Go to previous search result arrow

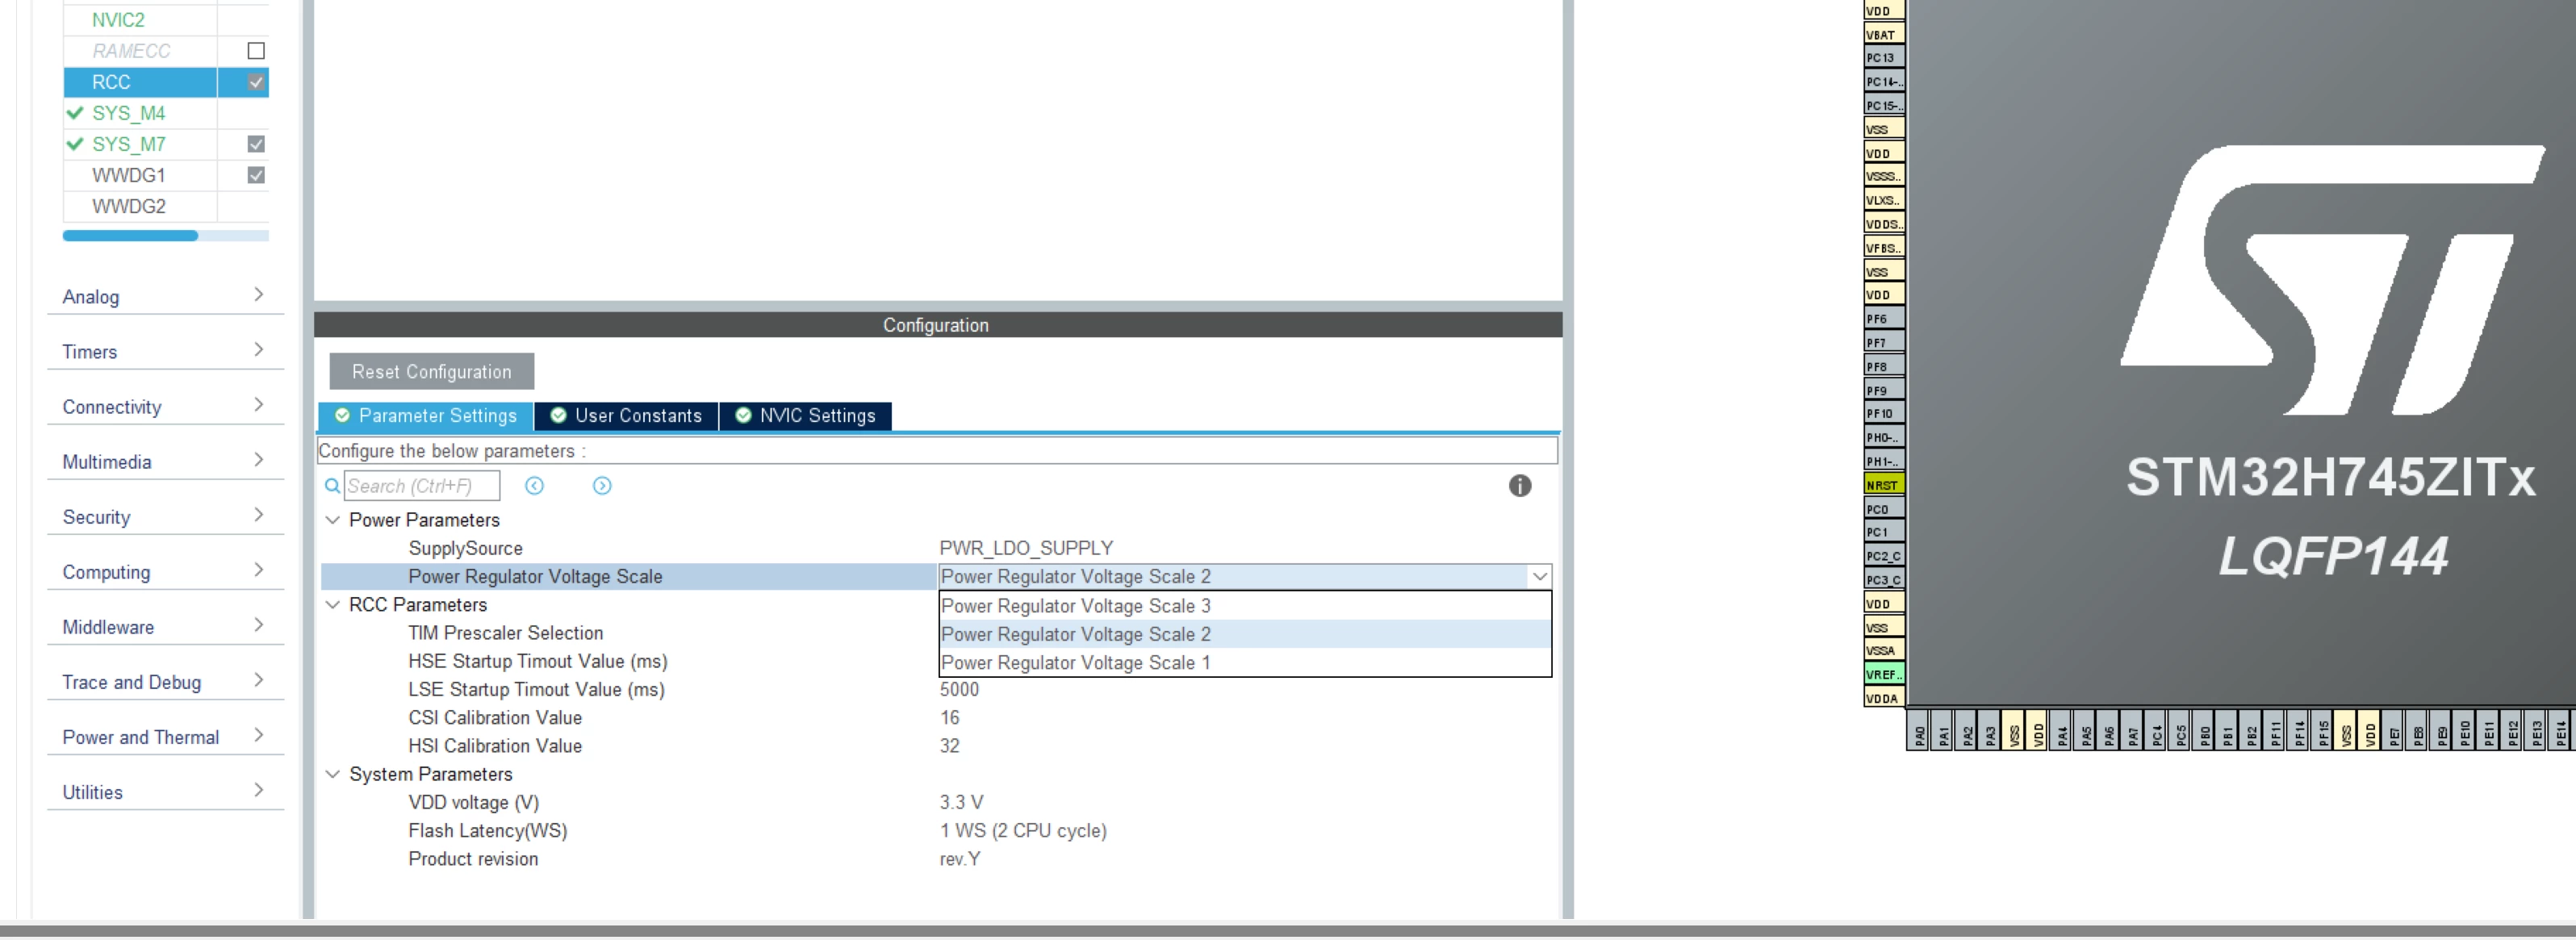point(534,486)
